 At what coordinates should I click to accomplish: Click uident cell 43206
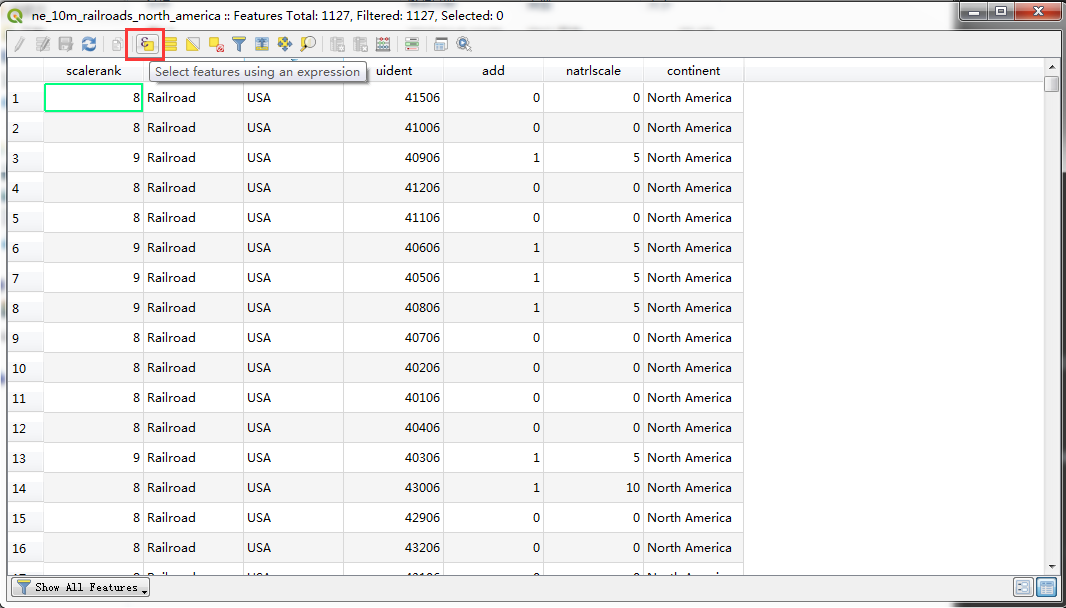tap(394, 547)
